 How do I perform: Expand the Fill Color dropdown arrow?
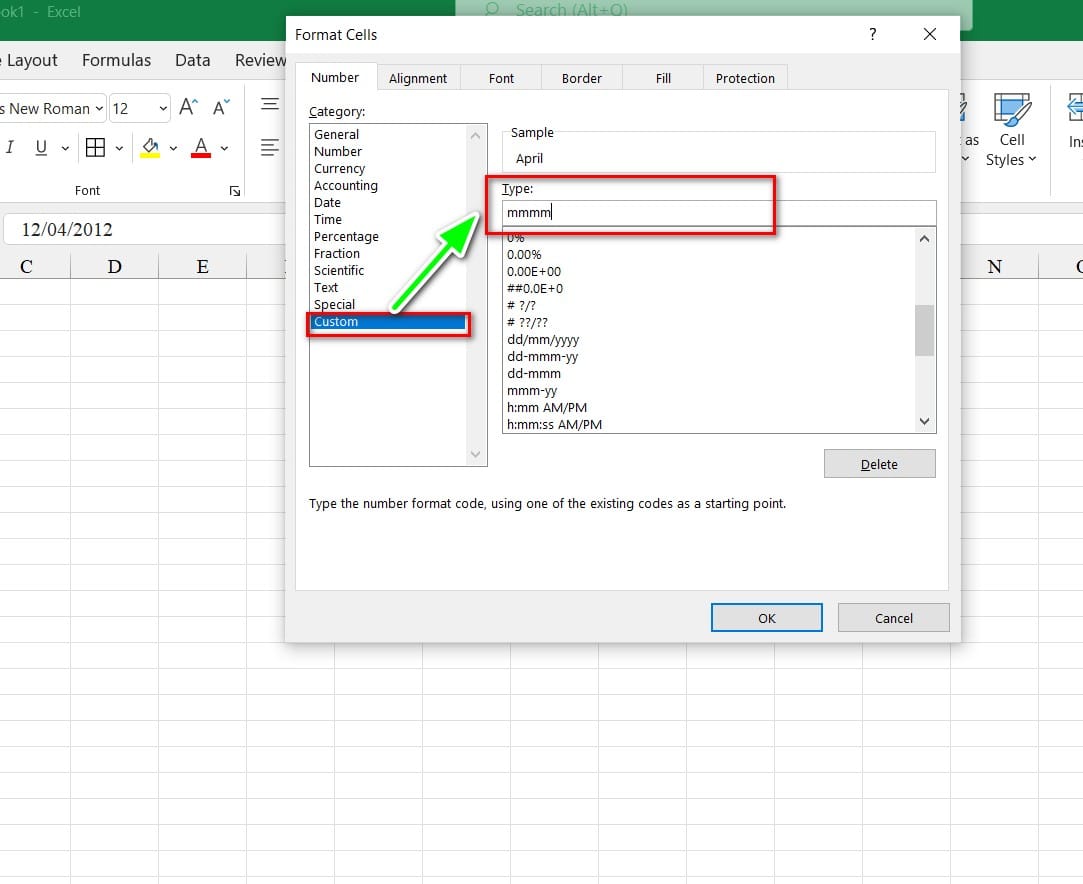(173, 148)
